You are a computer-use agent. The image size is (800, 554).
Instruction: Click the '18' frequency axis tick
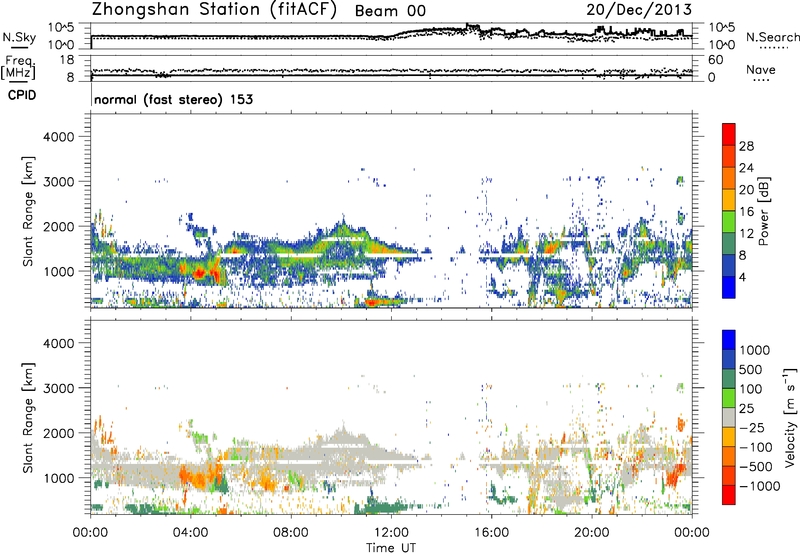67,60
